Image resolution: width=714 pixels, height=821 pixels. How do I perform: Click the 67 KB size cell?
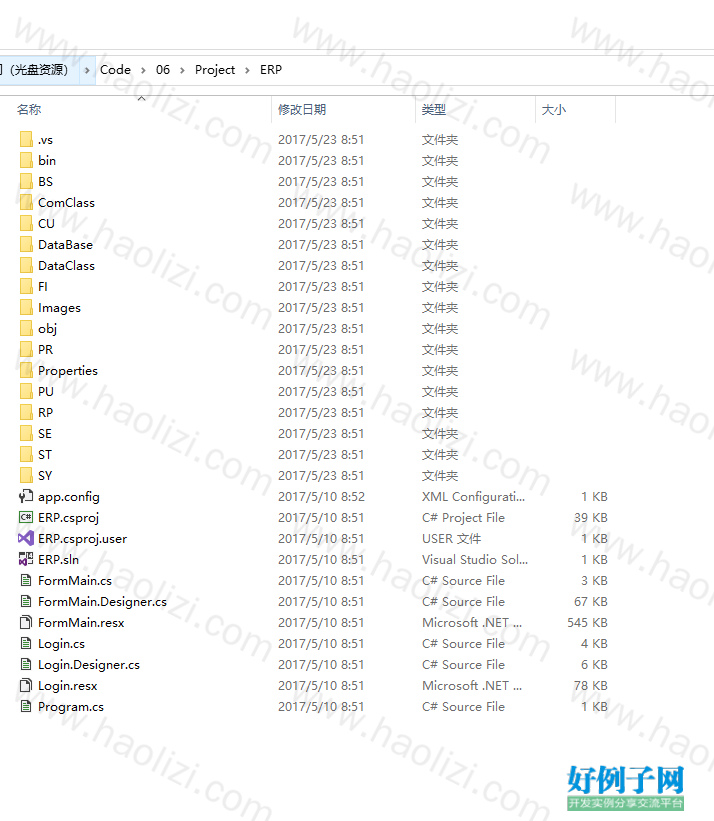tap(590, 602)
